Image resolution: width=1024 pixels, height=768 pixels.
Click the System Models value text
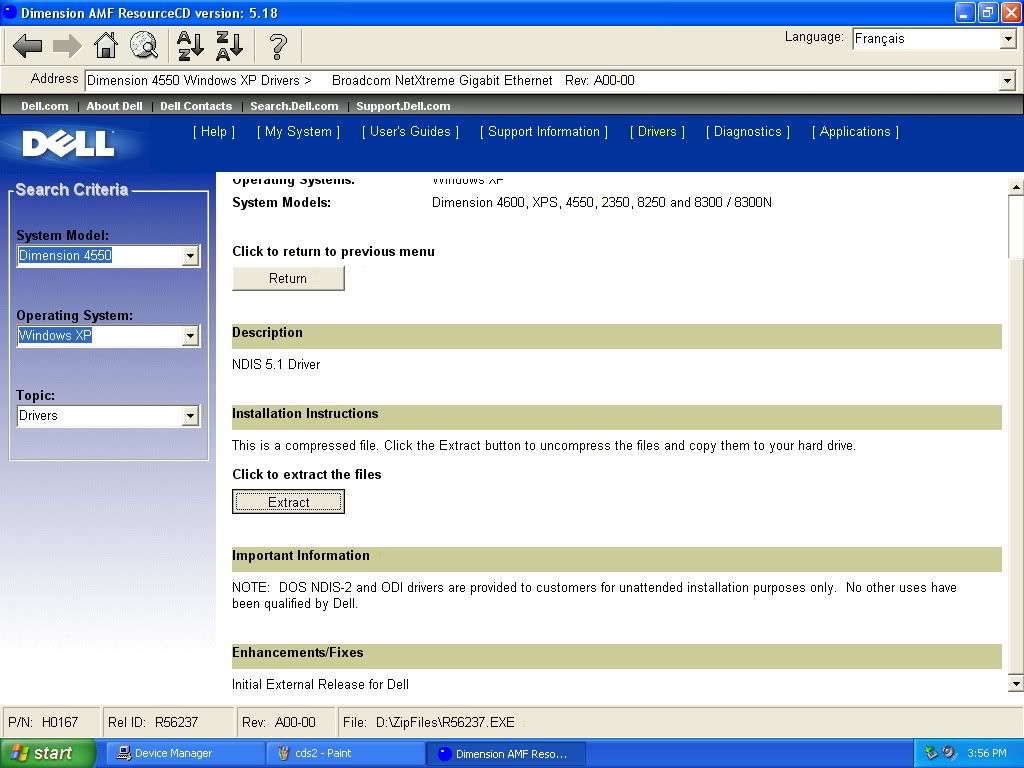coord(601,202)
